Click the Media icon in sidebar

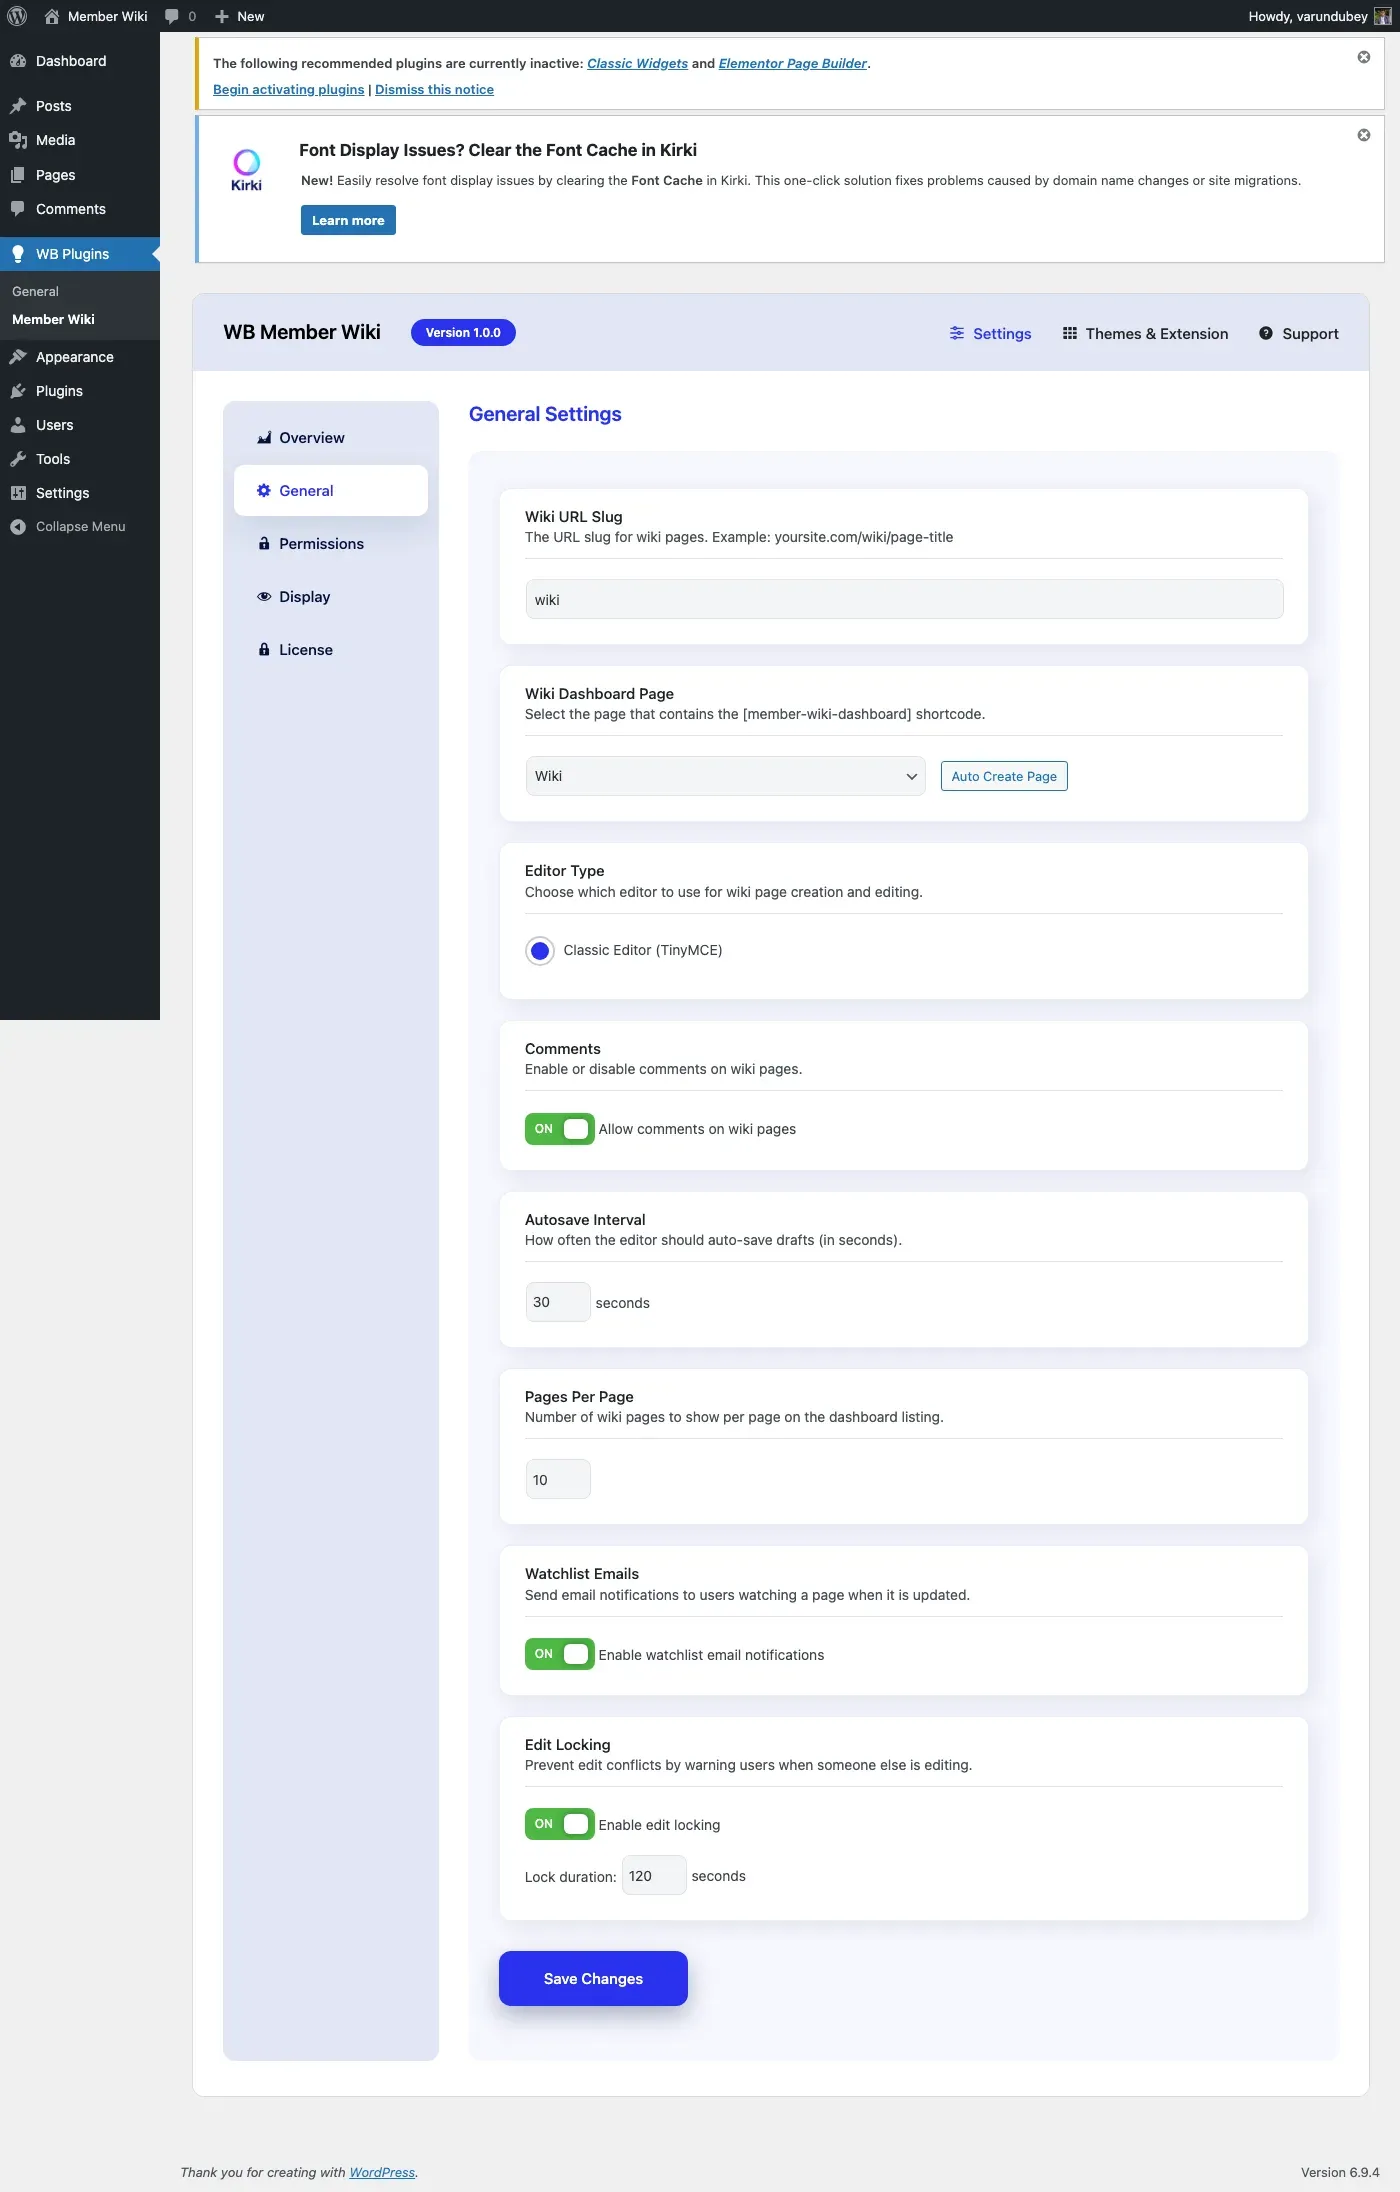[x=18, y=140]
